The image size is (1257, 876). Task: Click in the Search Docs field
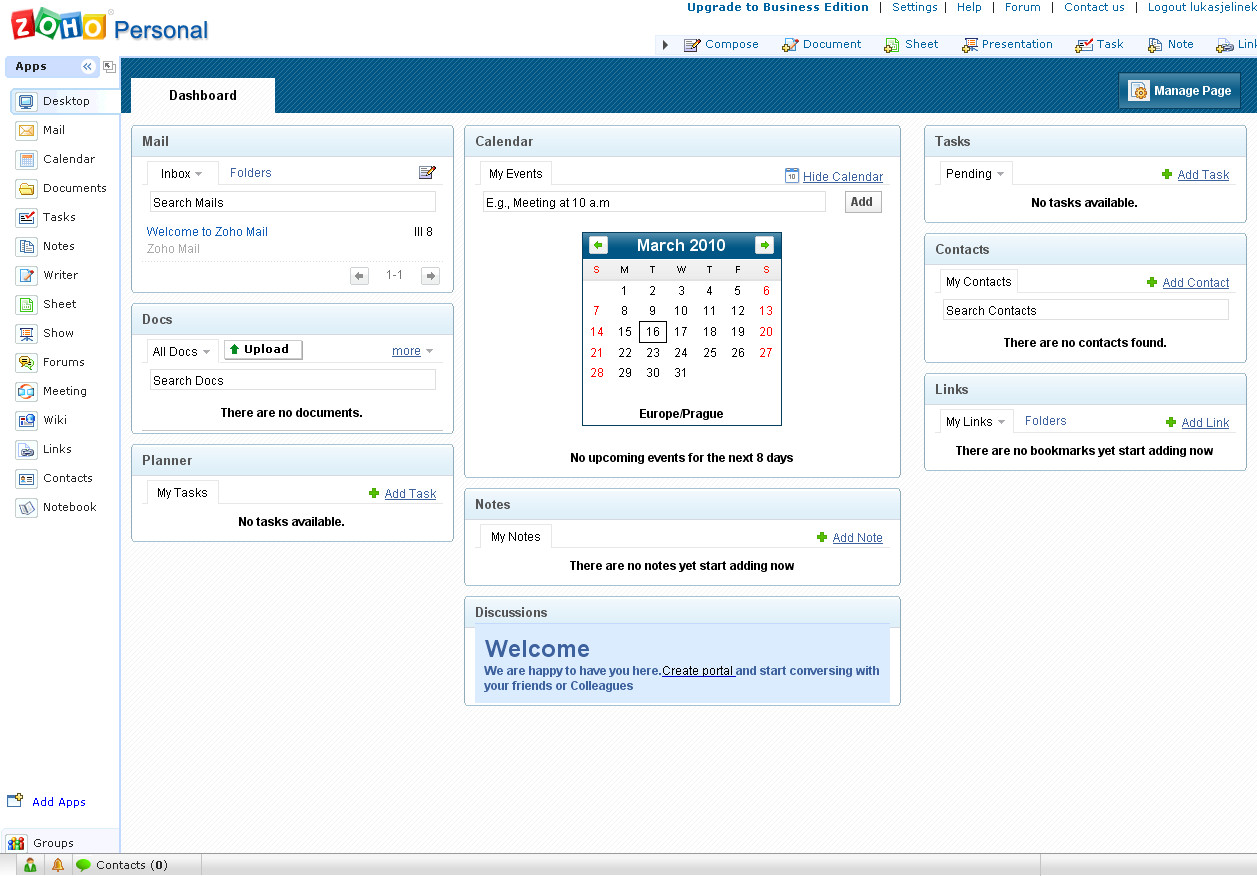(x=293, y=380)
